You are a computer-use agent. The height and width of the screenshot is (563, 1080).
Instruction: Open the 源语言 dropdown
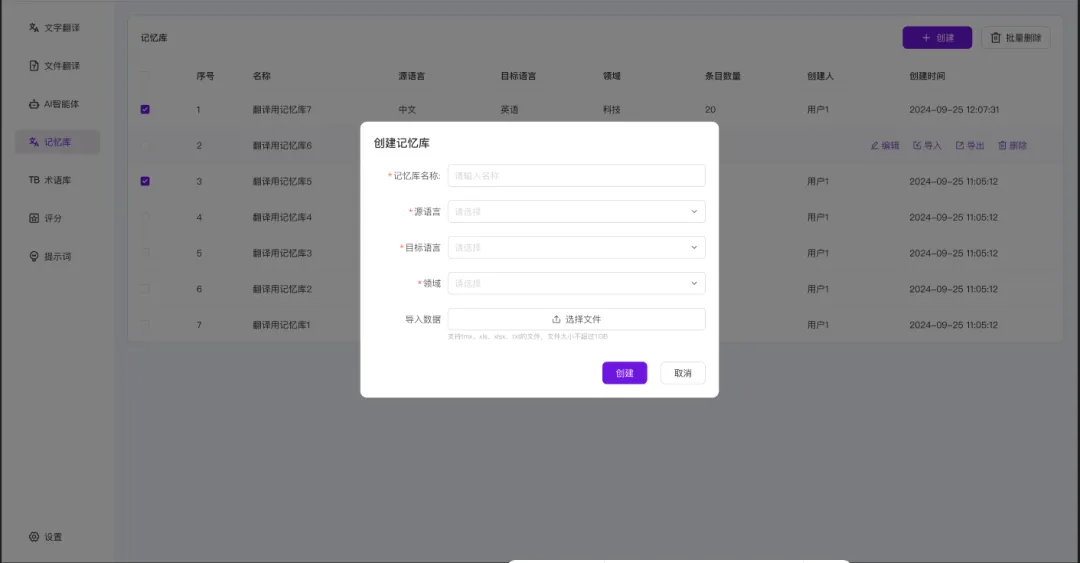coord(577,212)
